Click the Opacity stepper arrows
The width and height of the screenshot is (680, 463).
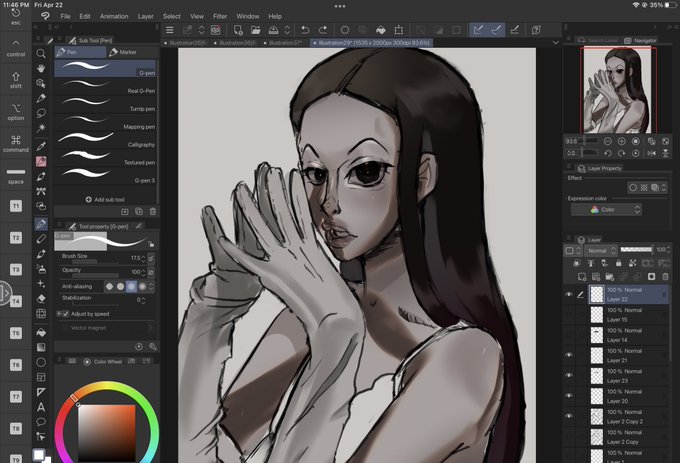point(144,272)
